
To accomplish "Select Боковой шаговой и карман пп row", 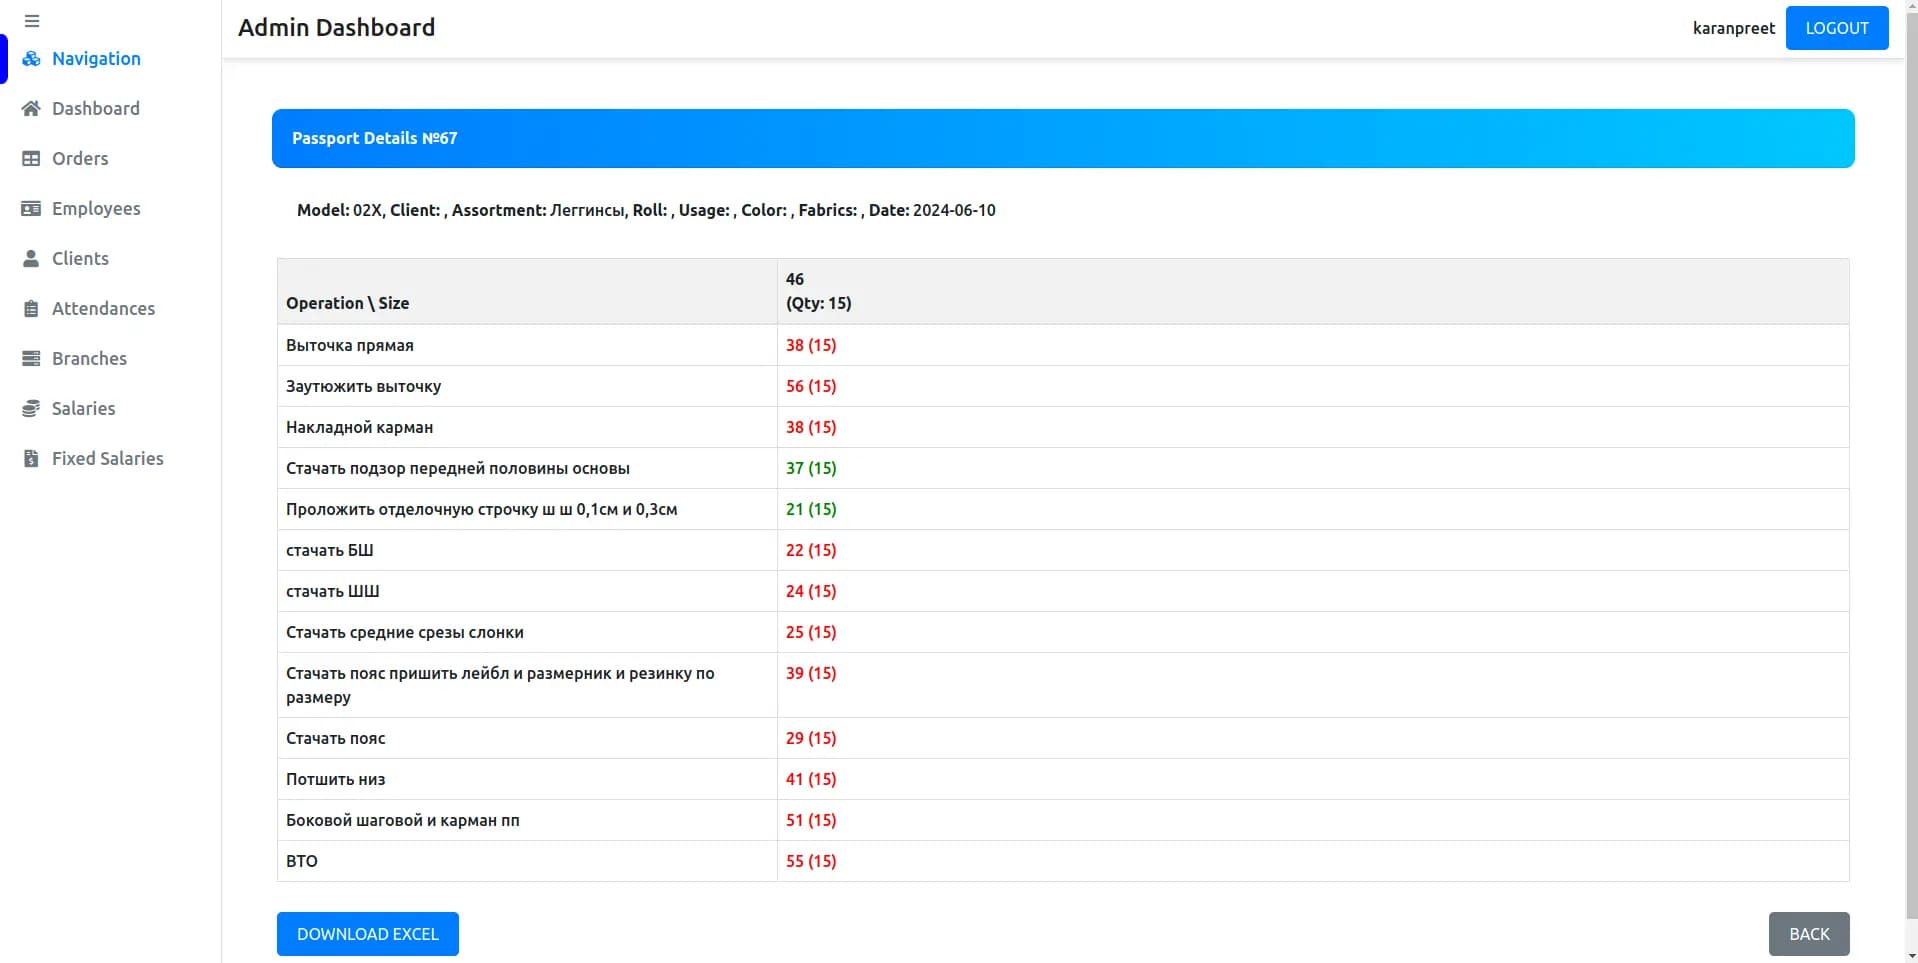I will click(x=1063, y=820).
